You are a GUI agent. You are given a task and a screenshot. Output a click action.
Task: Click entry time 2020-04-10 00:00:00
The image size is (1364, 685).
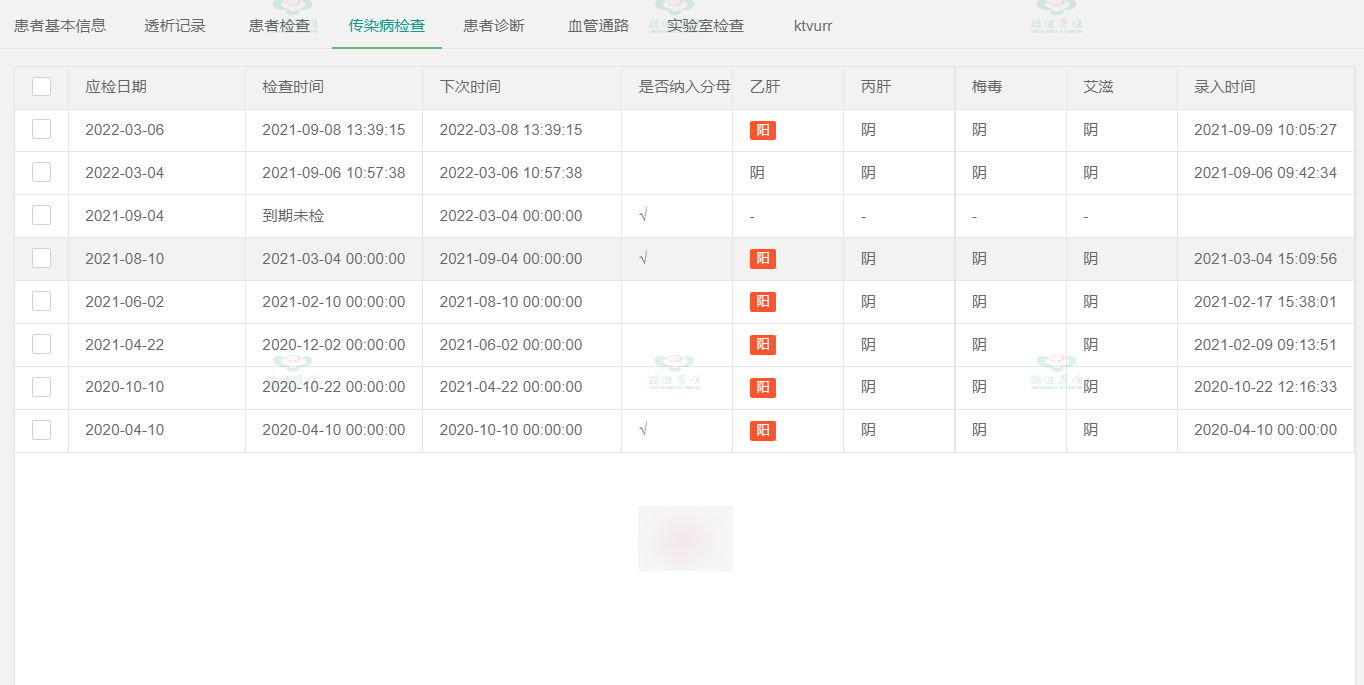point(1266,430)
